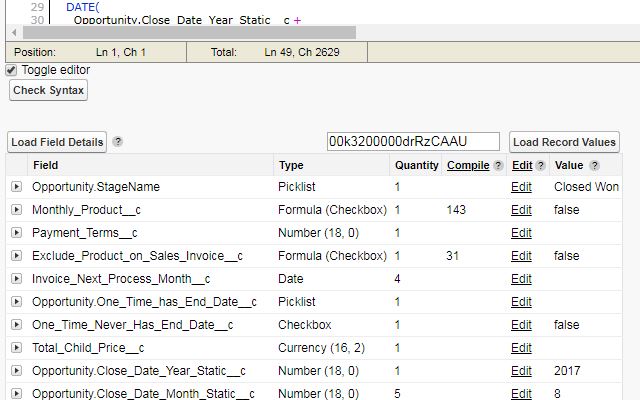Expand the Invoice_Next_Process_Month__c row

point(16,279)
